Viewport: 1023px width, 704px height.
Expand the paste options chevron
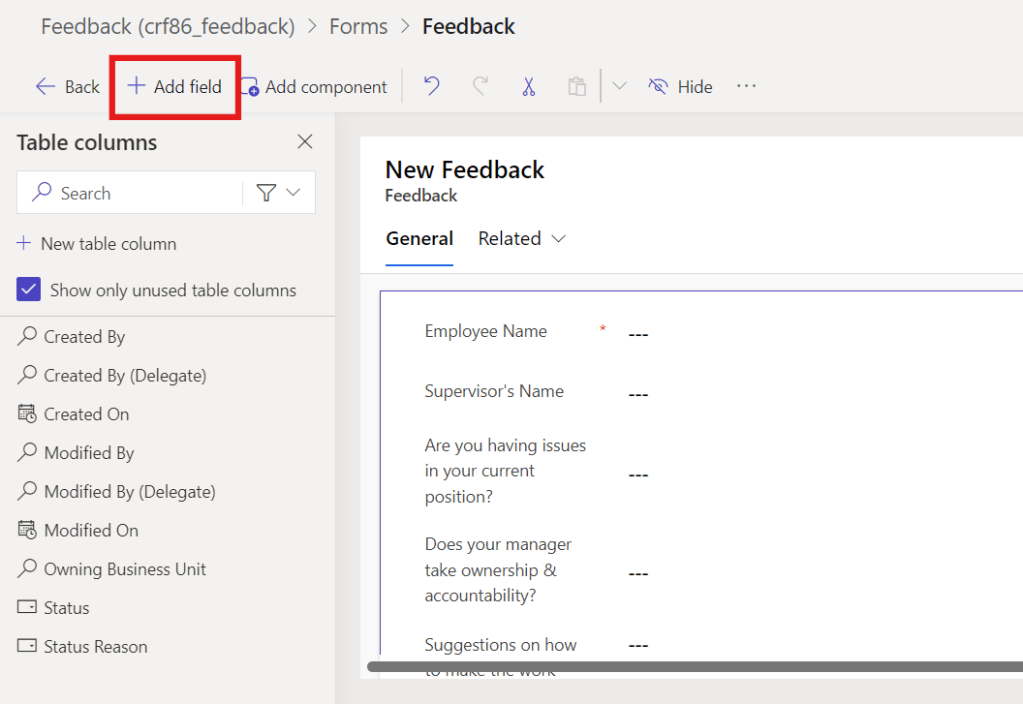click(619, 87)
